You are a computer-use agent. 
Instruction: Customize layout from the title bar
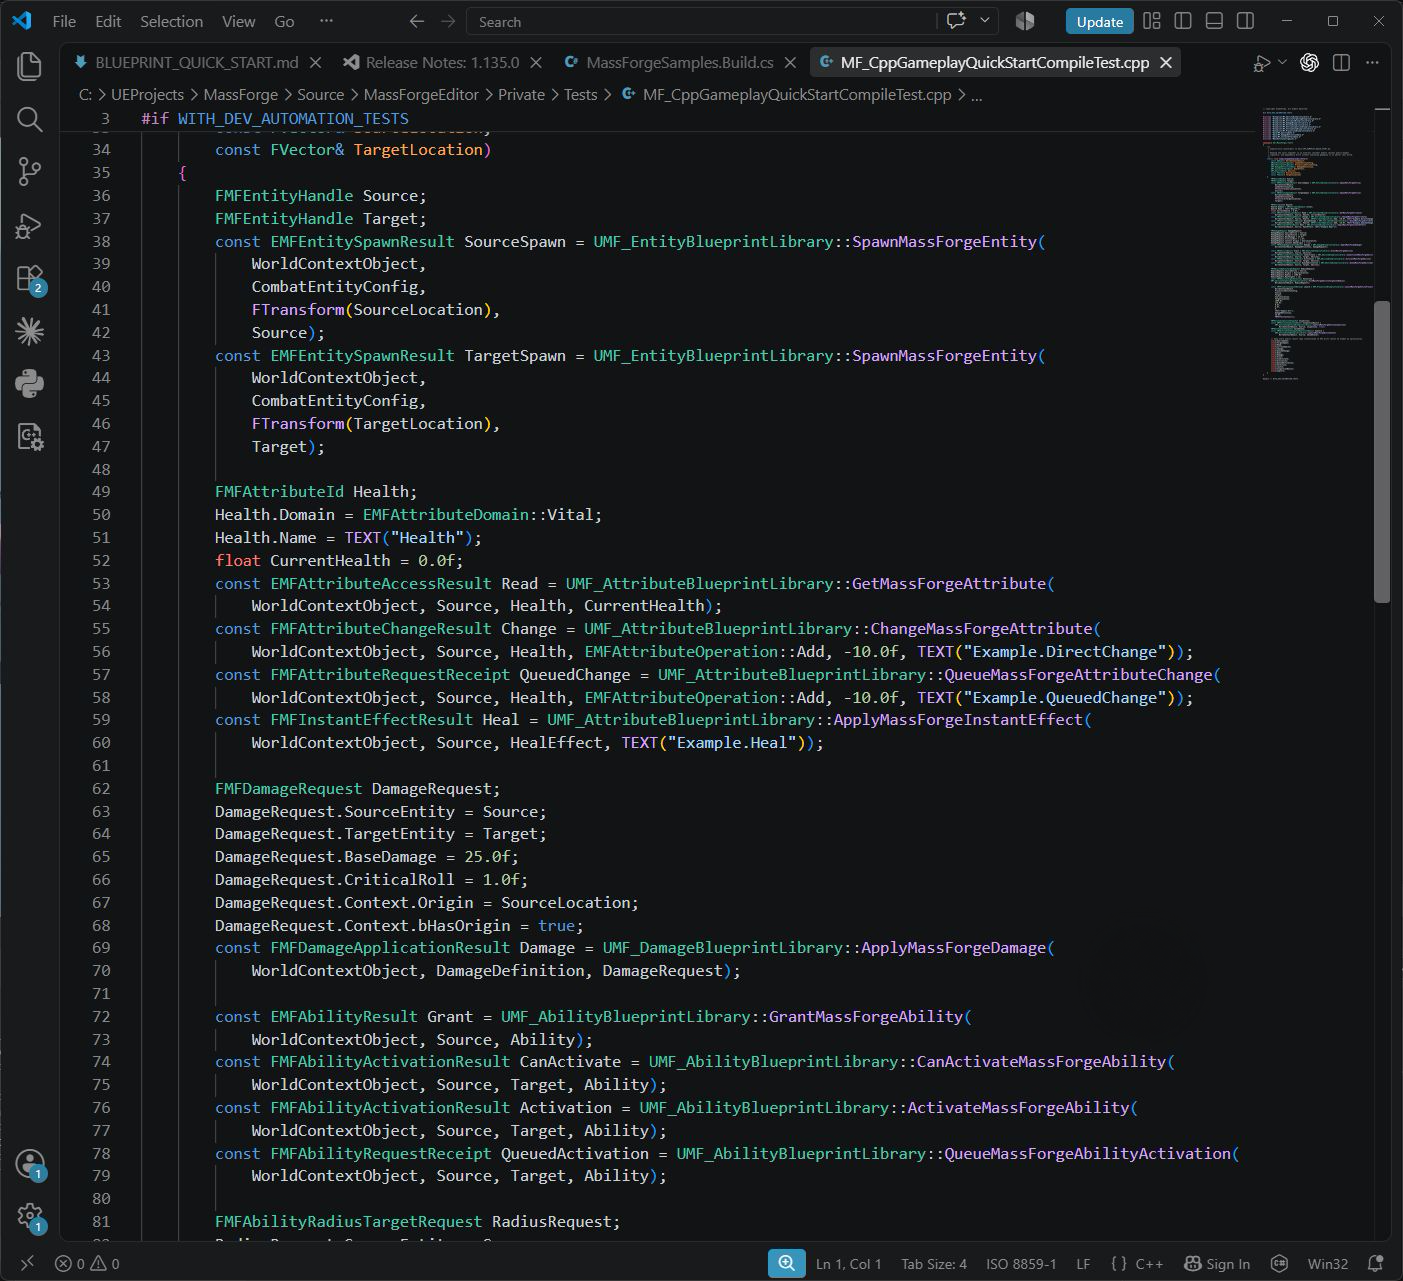click(x=1152, y=21)
